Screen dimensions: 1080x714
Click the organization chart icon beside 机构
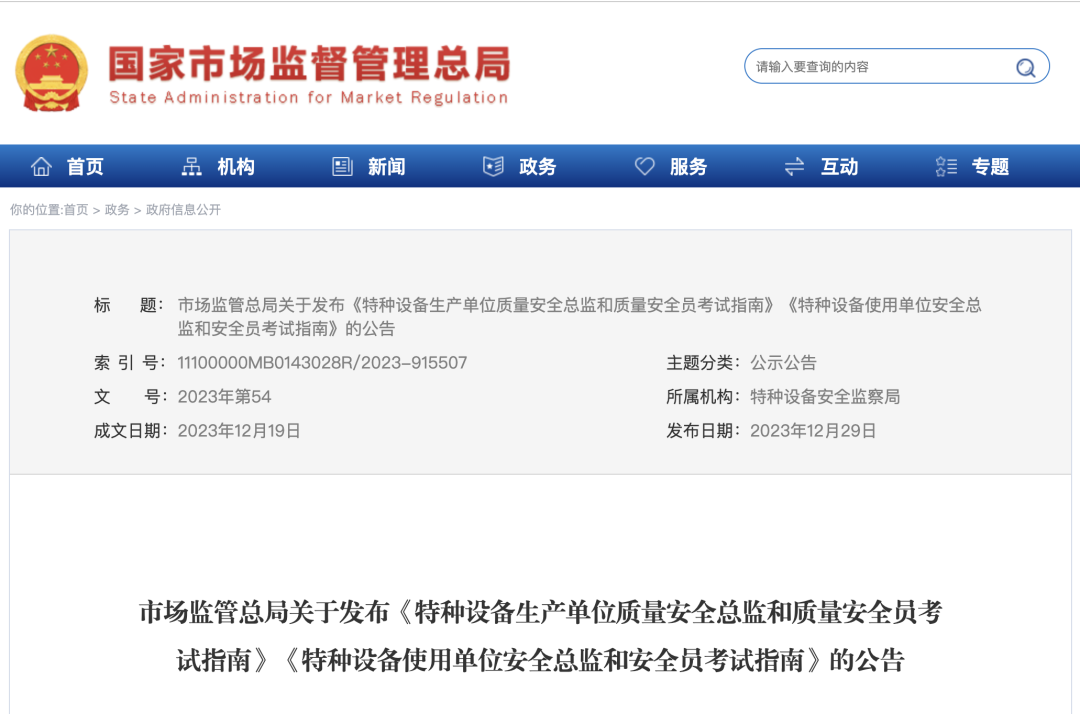tap(191, 167)
